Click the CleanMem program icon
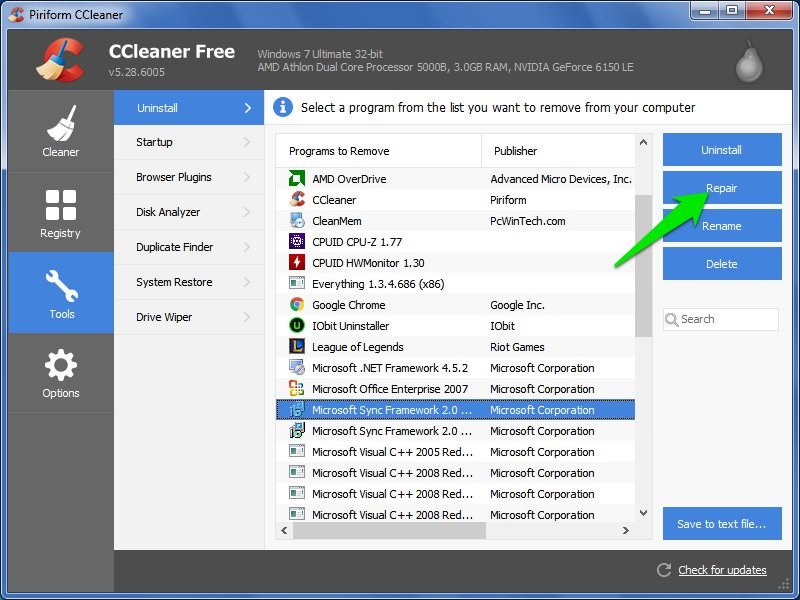The image size is (800, 600). (296, 220)
